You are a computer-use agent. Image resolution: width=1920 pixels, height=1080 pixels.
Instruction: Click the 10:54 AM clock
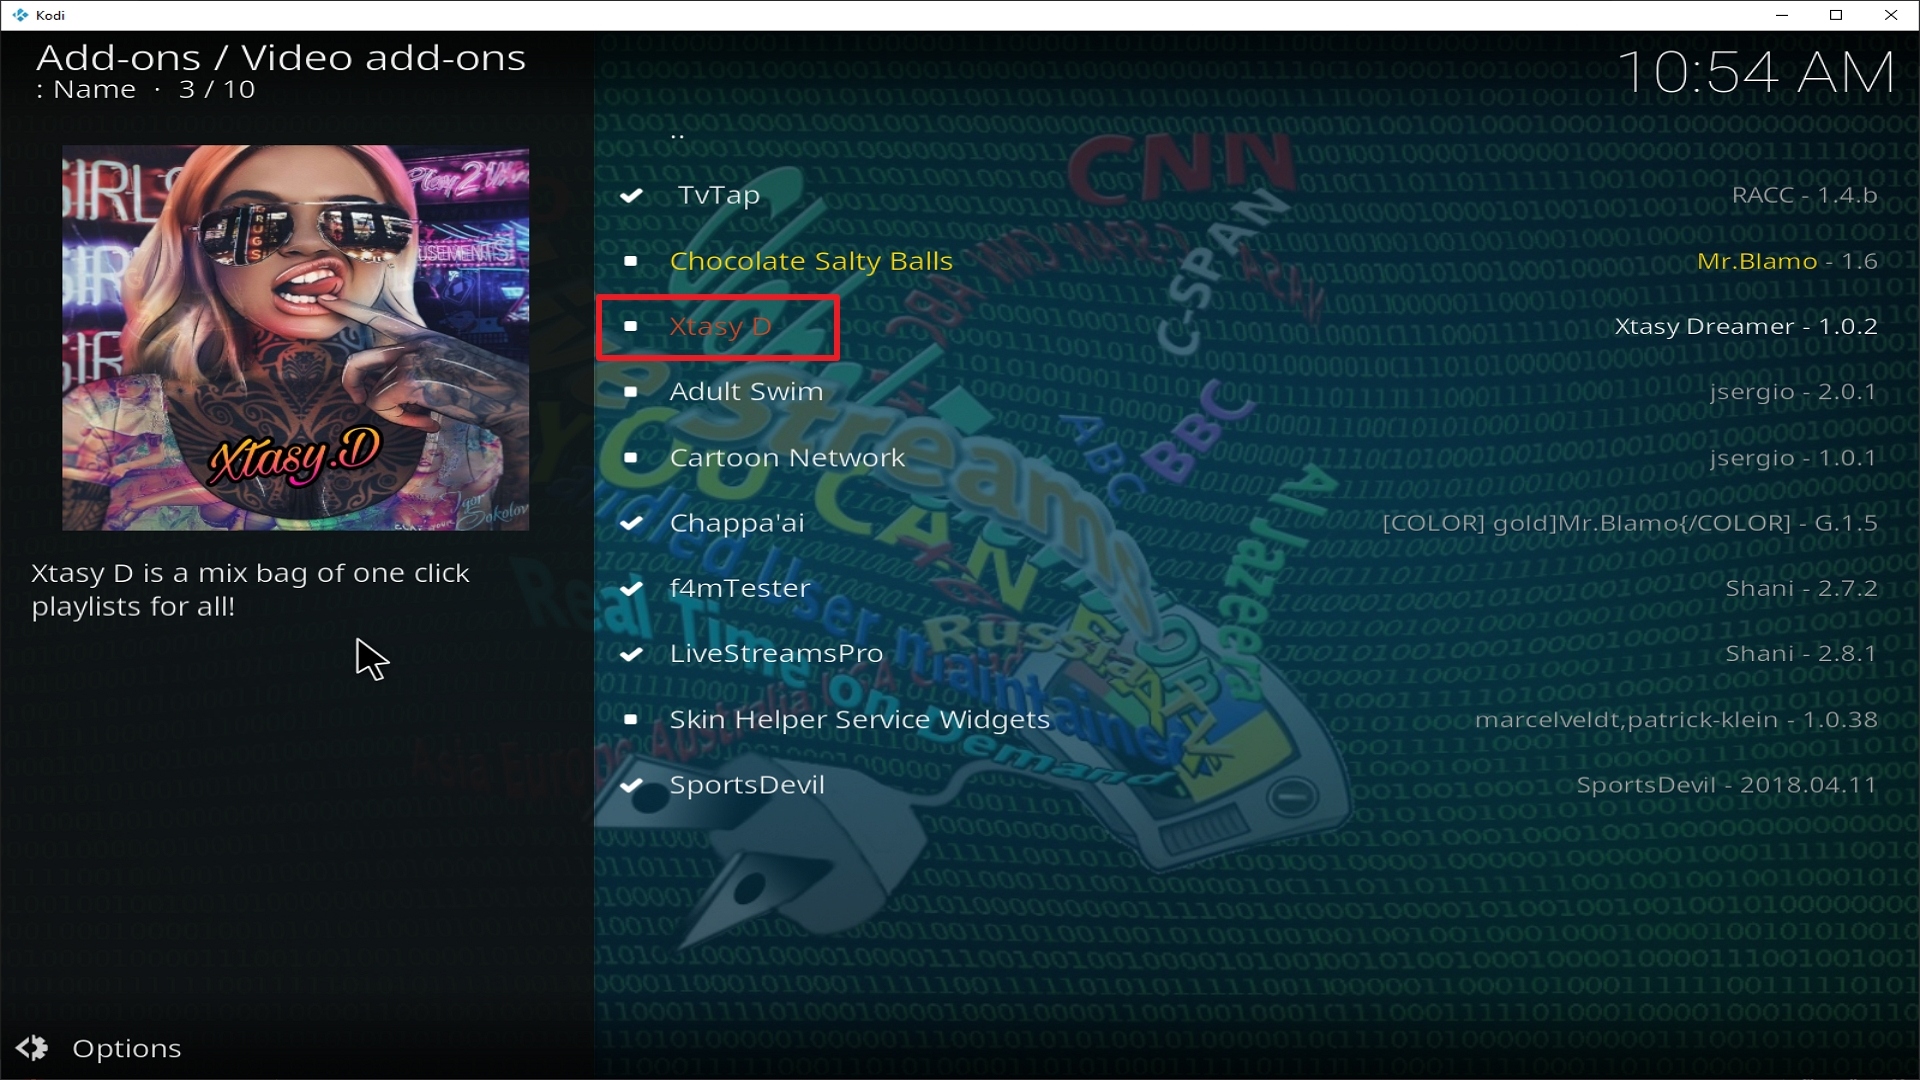pyautogui.click(x=1756, y=72)
